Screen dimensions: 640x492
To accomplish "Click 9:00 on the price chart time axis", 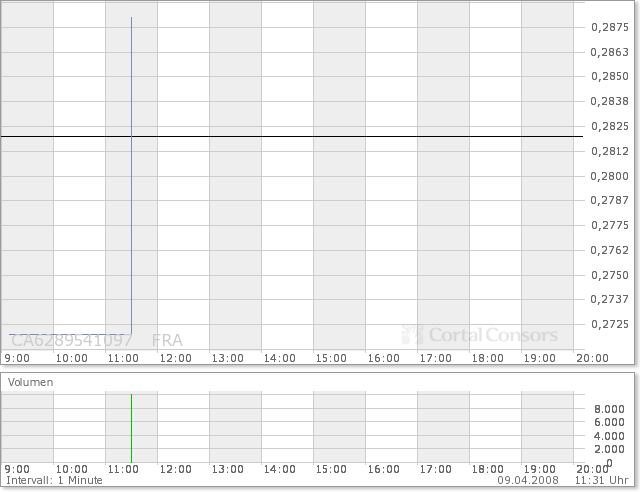I will tap(17, 358).
